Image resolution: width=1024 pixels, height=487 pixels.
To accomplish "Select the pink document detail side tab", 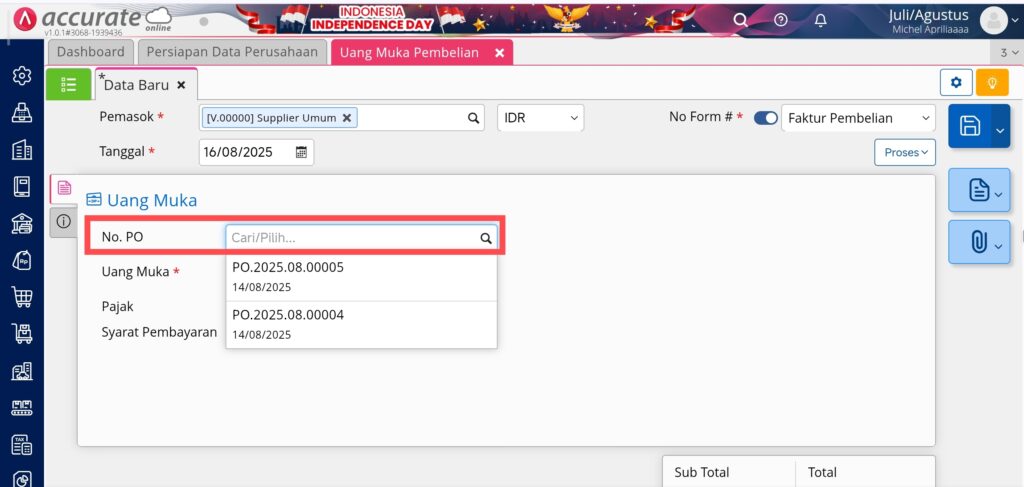I will (63, 188).
